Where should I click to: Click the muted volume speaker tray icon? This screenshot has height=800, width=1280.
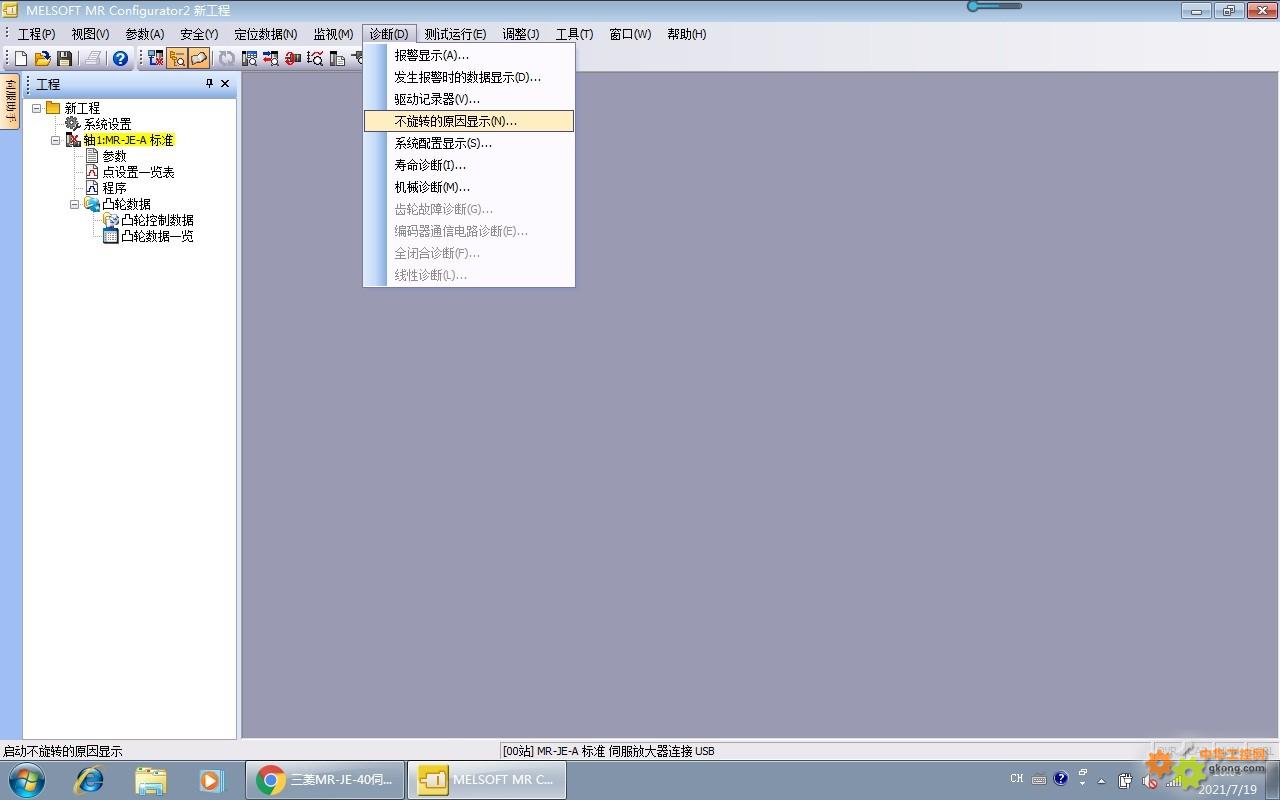click(x=1150, y=782)
